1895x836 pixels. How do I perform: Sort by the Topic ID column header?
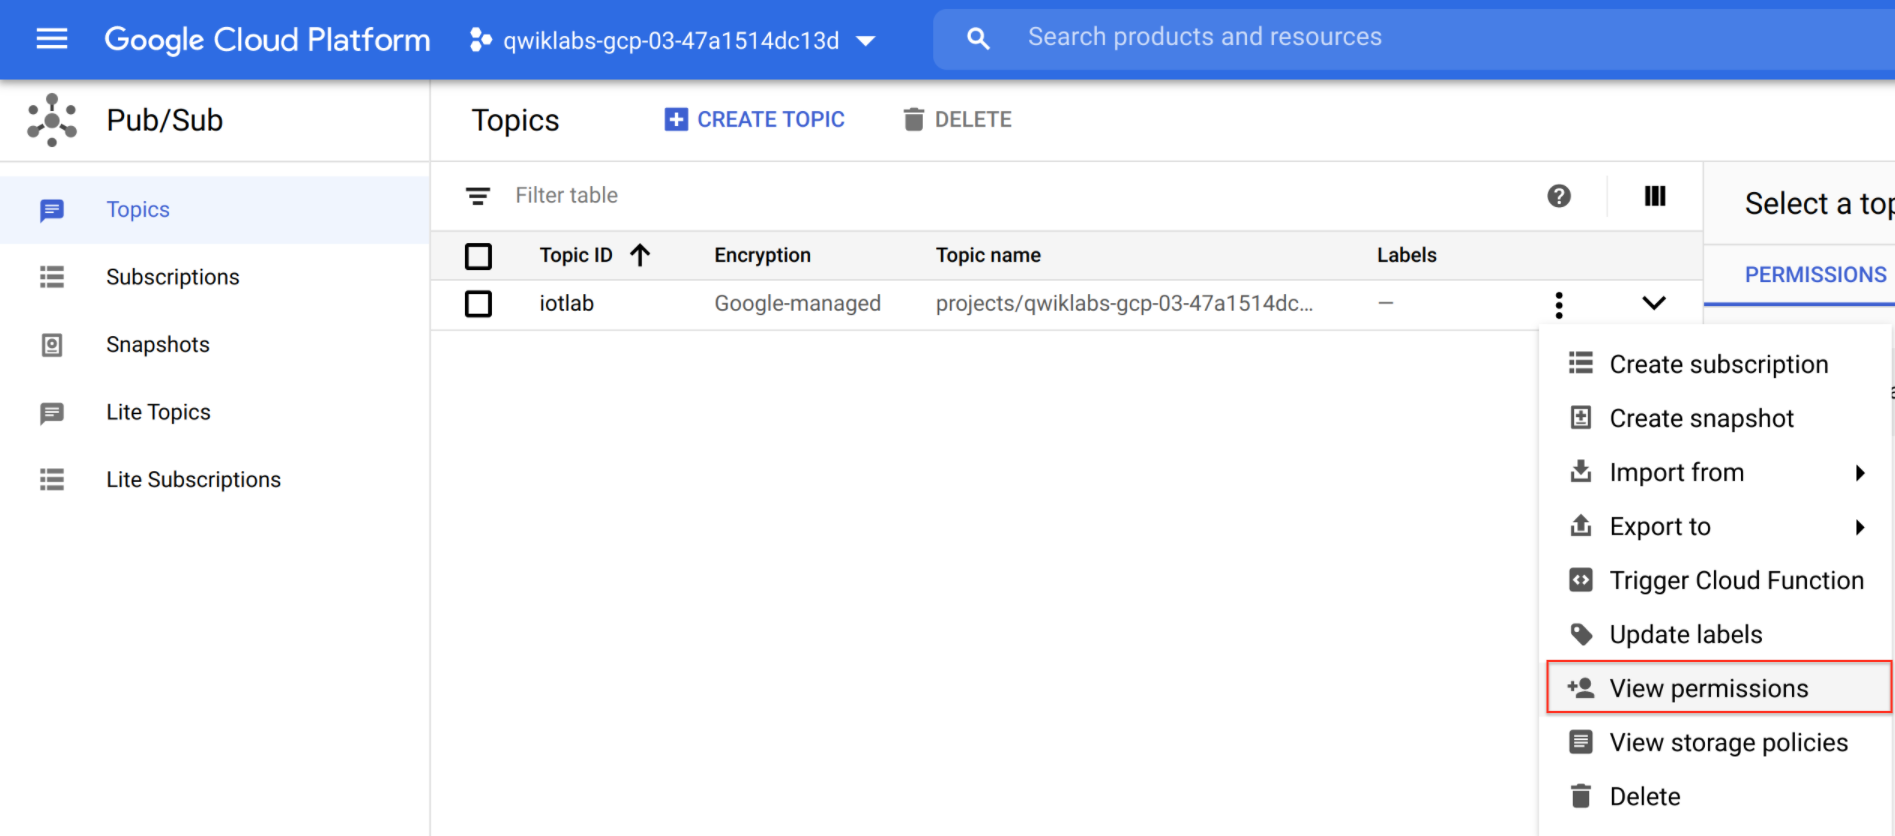coord(576,256)
